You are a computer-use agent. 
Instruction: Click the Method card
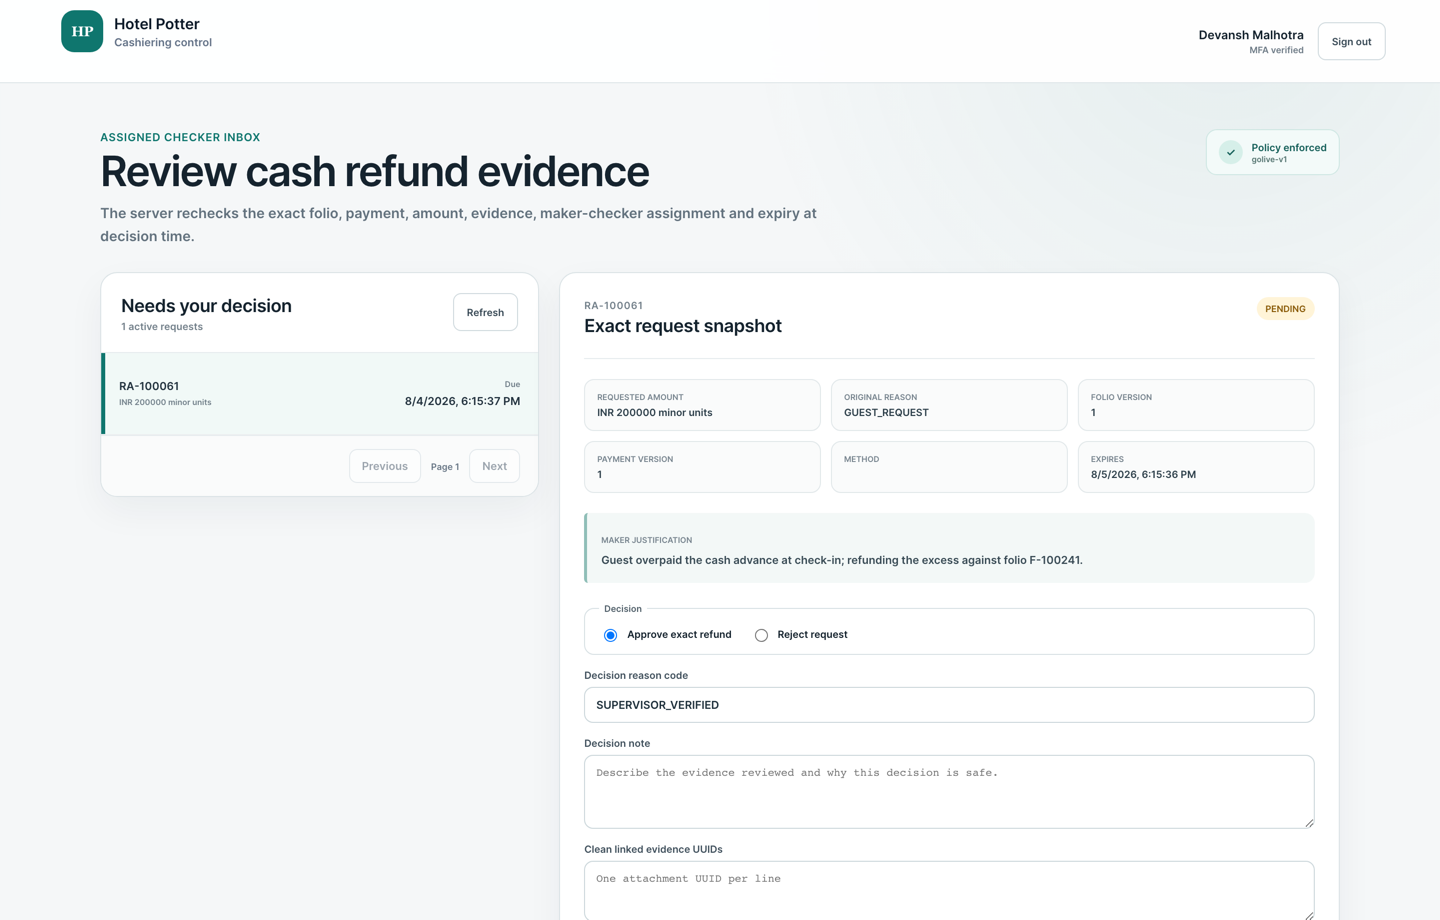point(949,467)
